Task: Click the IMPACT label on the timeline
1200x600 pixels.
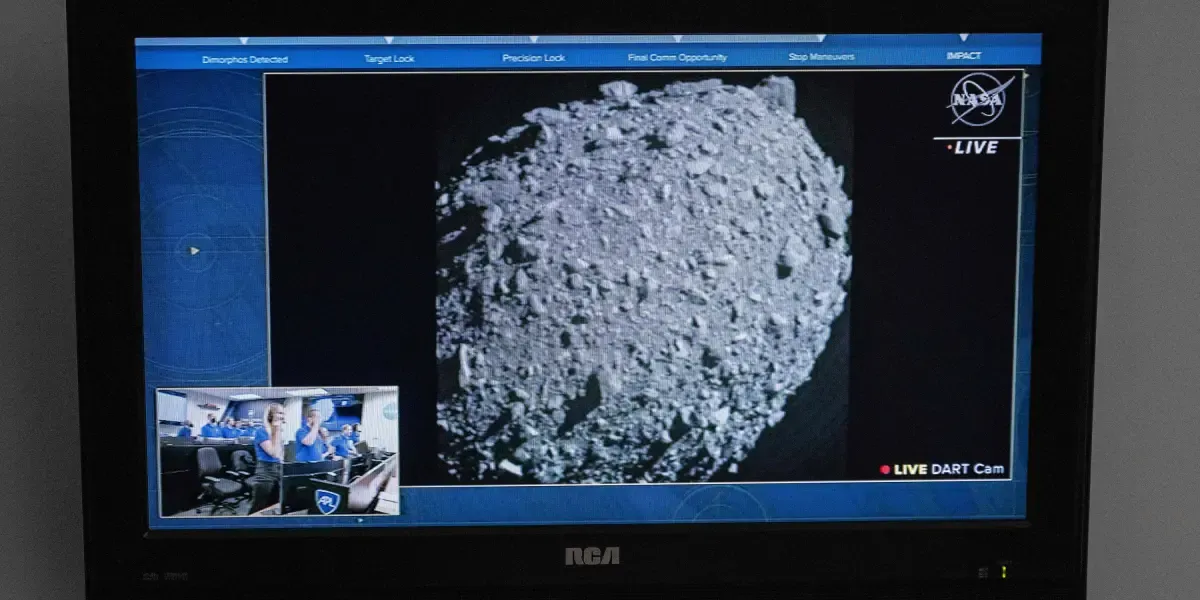Action: click(965, 58)
